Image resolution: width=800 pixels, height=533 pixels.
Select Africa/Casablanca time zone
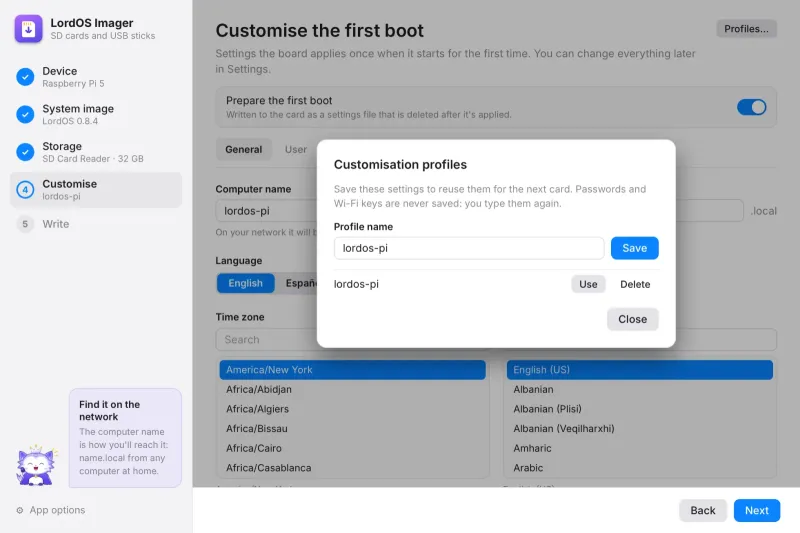tap(352, 468)
